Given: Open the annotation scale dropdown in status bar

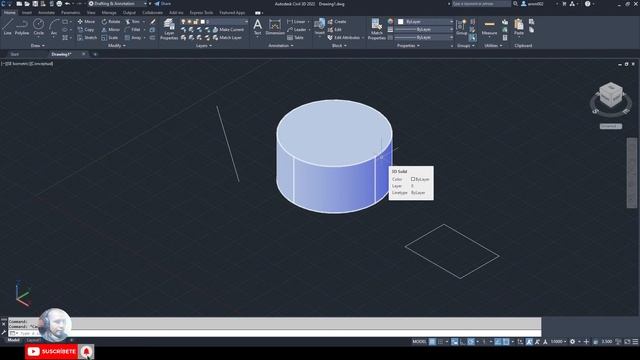Looking at the screenshot, I should (558, 342).
